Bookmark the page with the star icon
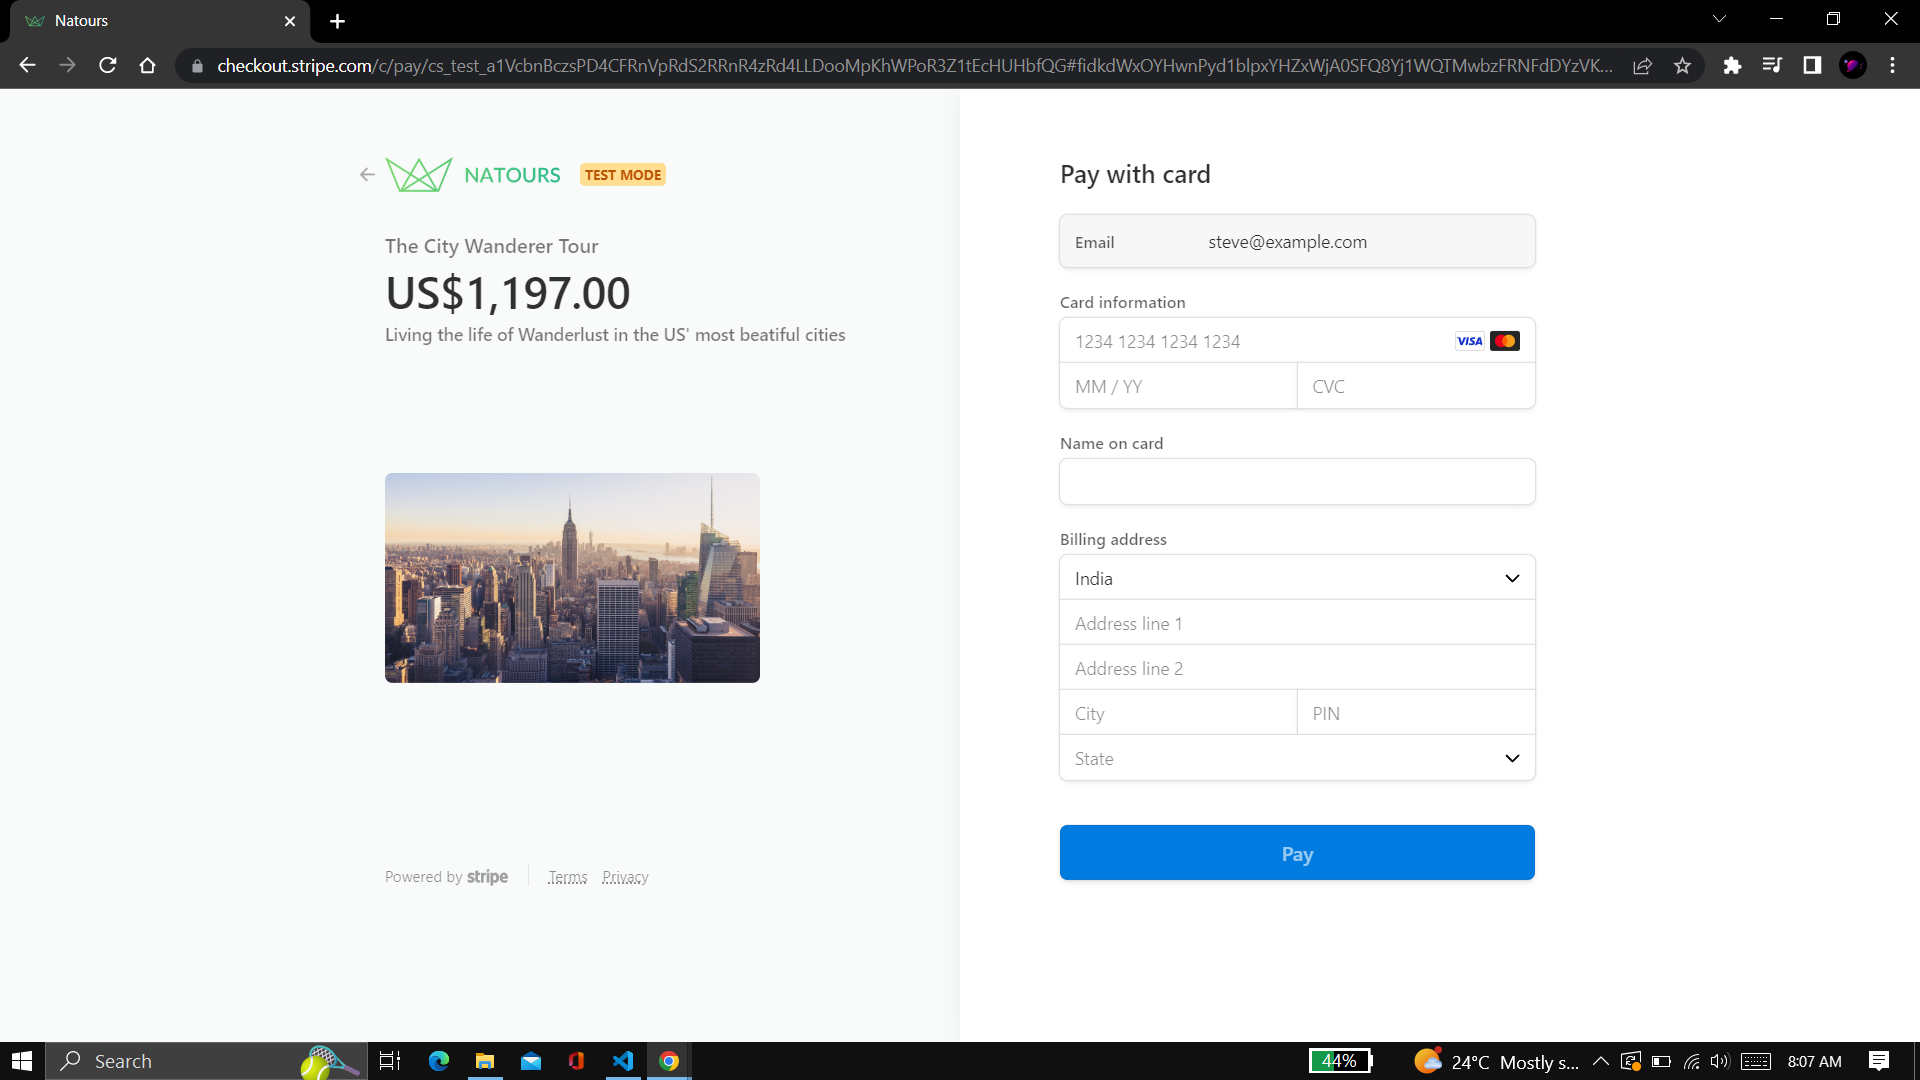Viewport: 1920px width, 1080px height. click(x=1683, y=65)
